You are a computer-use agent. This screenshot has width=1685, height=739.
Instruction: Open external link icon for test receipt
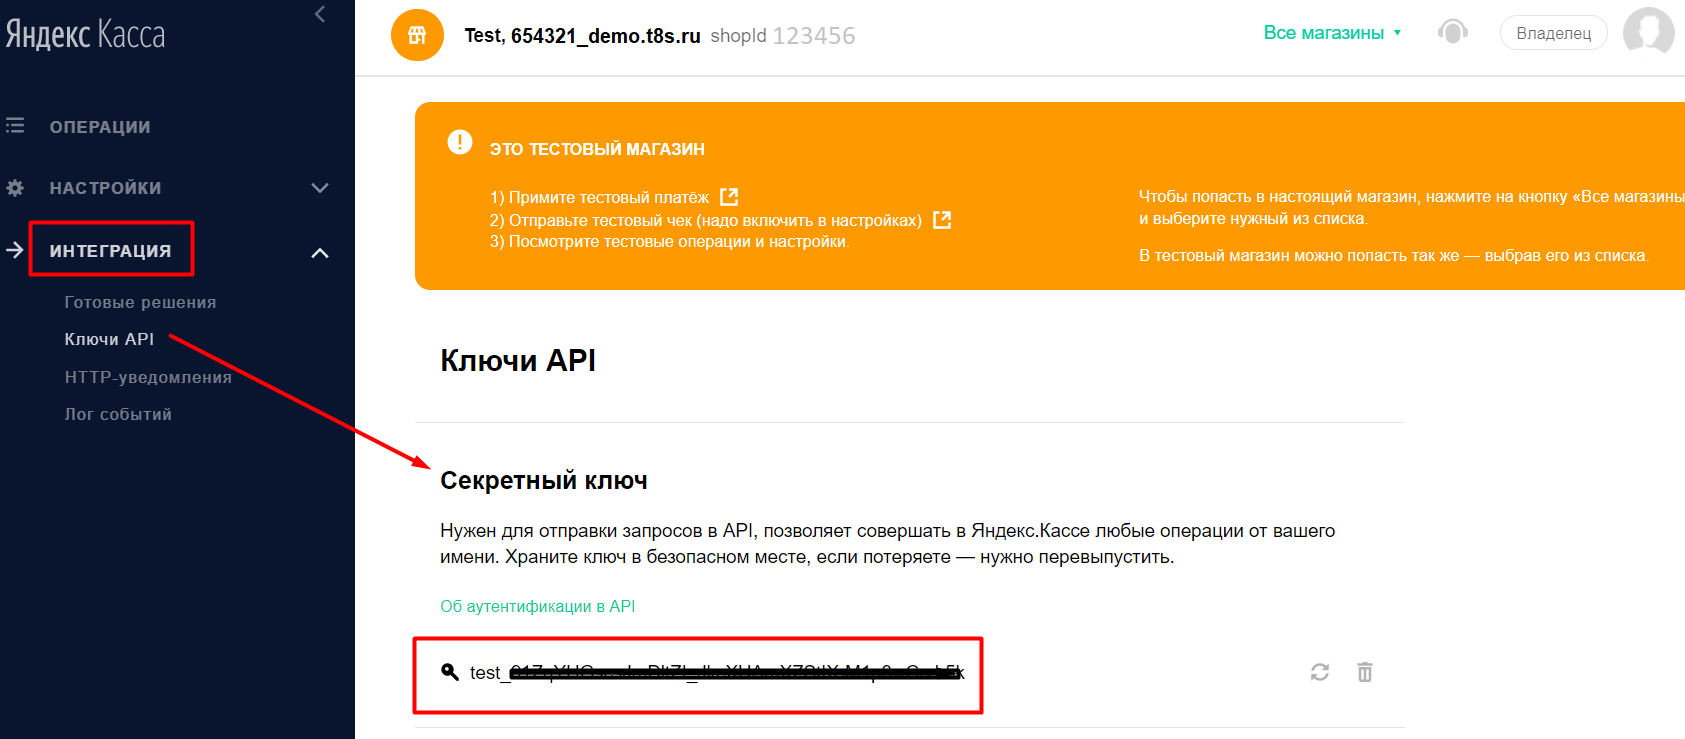click(x=942, y=220)
